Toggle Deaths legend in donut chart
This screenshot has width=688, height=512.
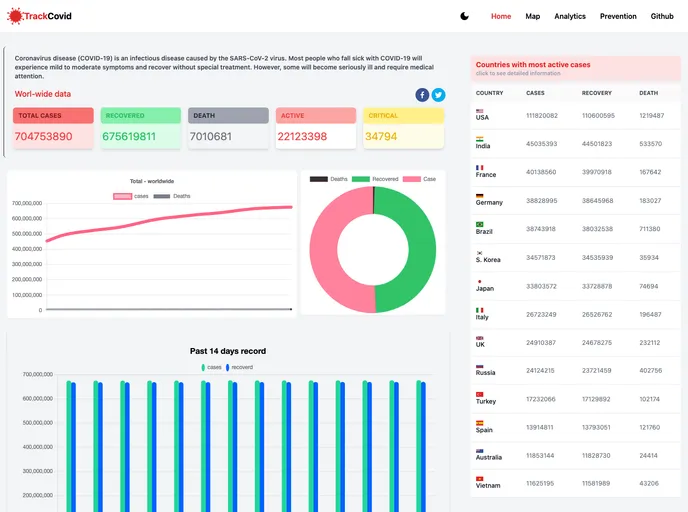pyautogui.click(x=319, y=179)
